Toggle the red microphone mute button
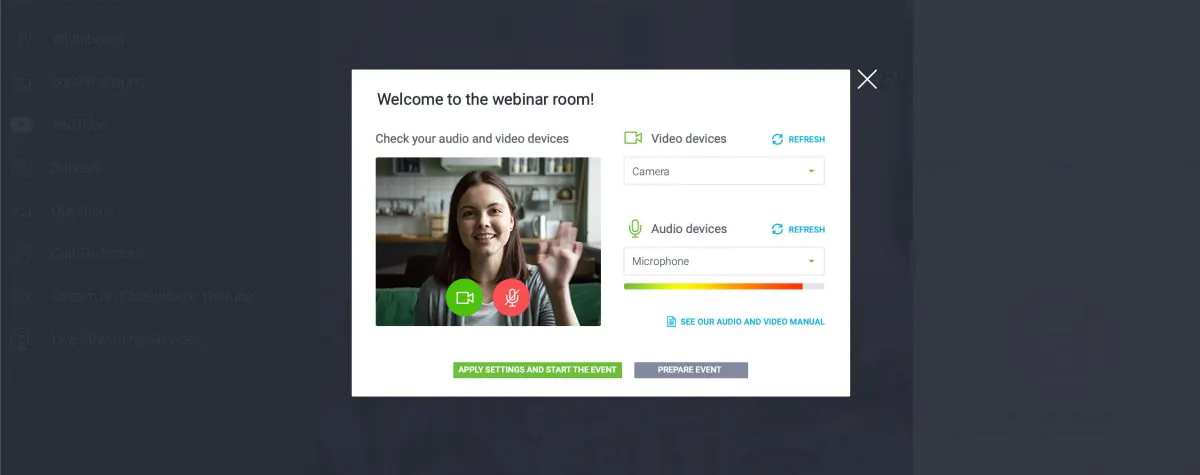 pos(512,297)
